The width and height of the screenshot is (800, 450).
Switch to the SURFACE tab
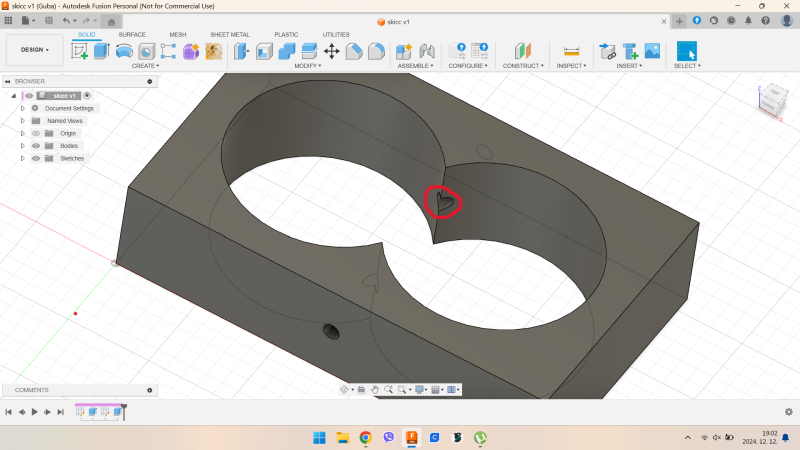(131, 34)
